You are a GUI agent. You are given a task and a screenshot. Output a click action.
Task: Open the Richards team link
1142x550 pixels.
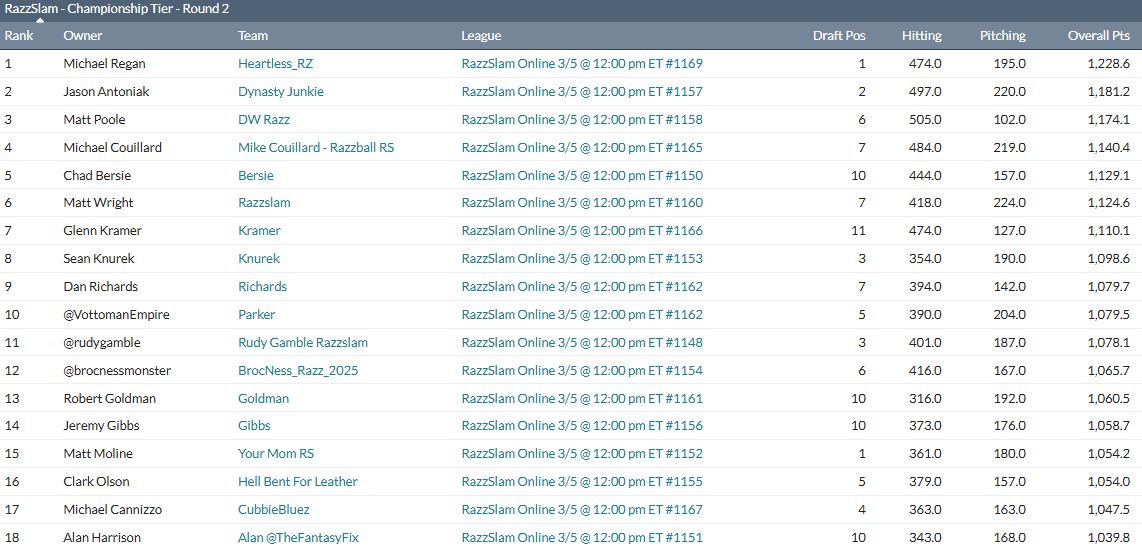pos(262,286)
